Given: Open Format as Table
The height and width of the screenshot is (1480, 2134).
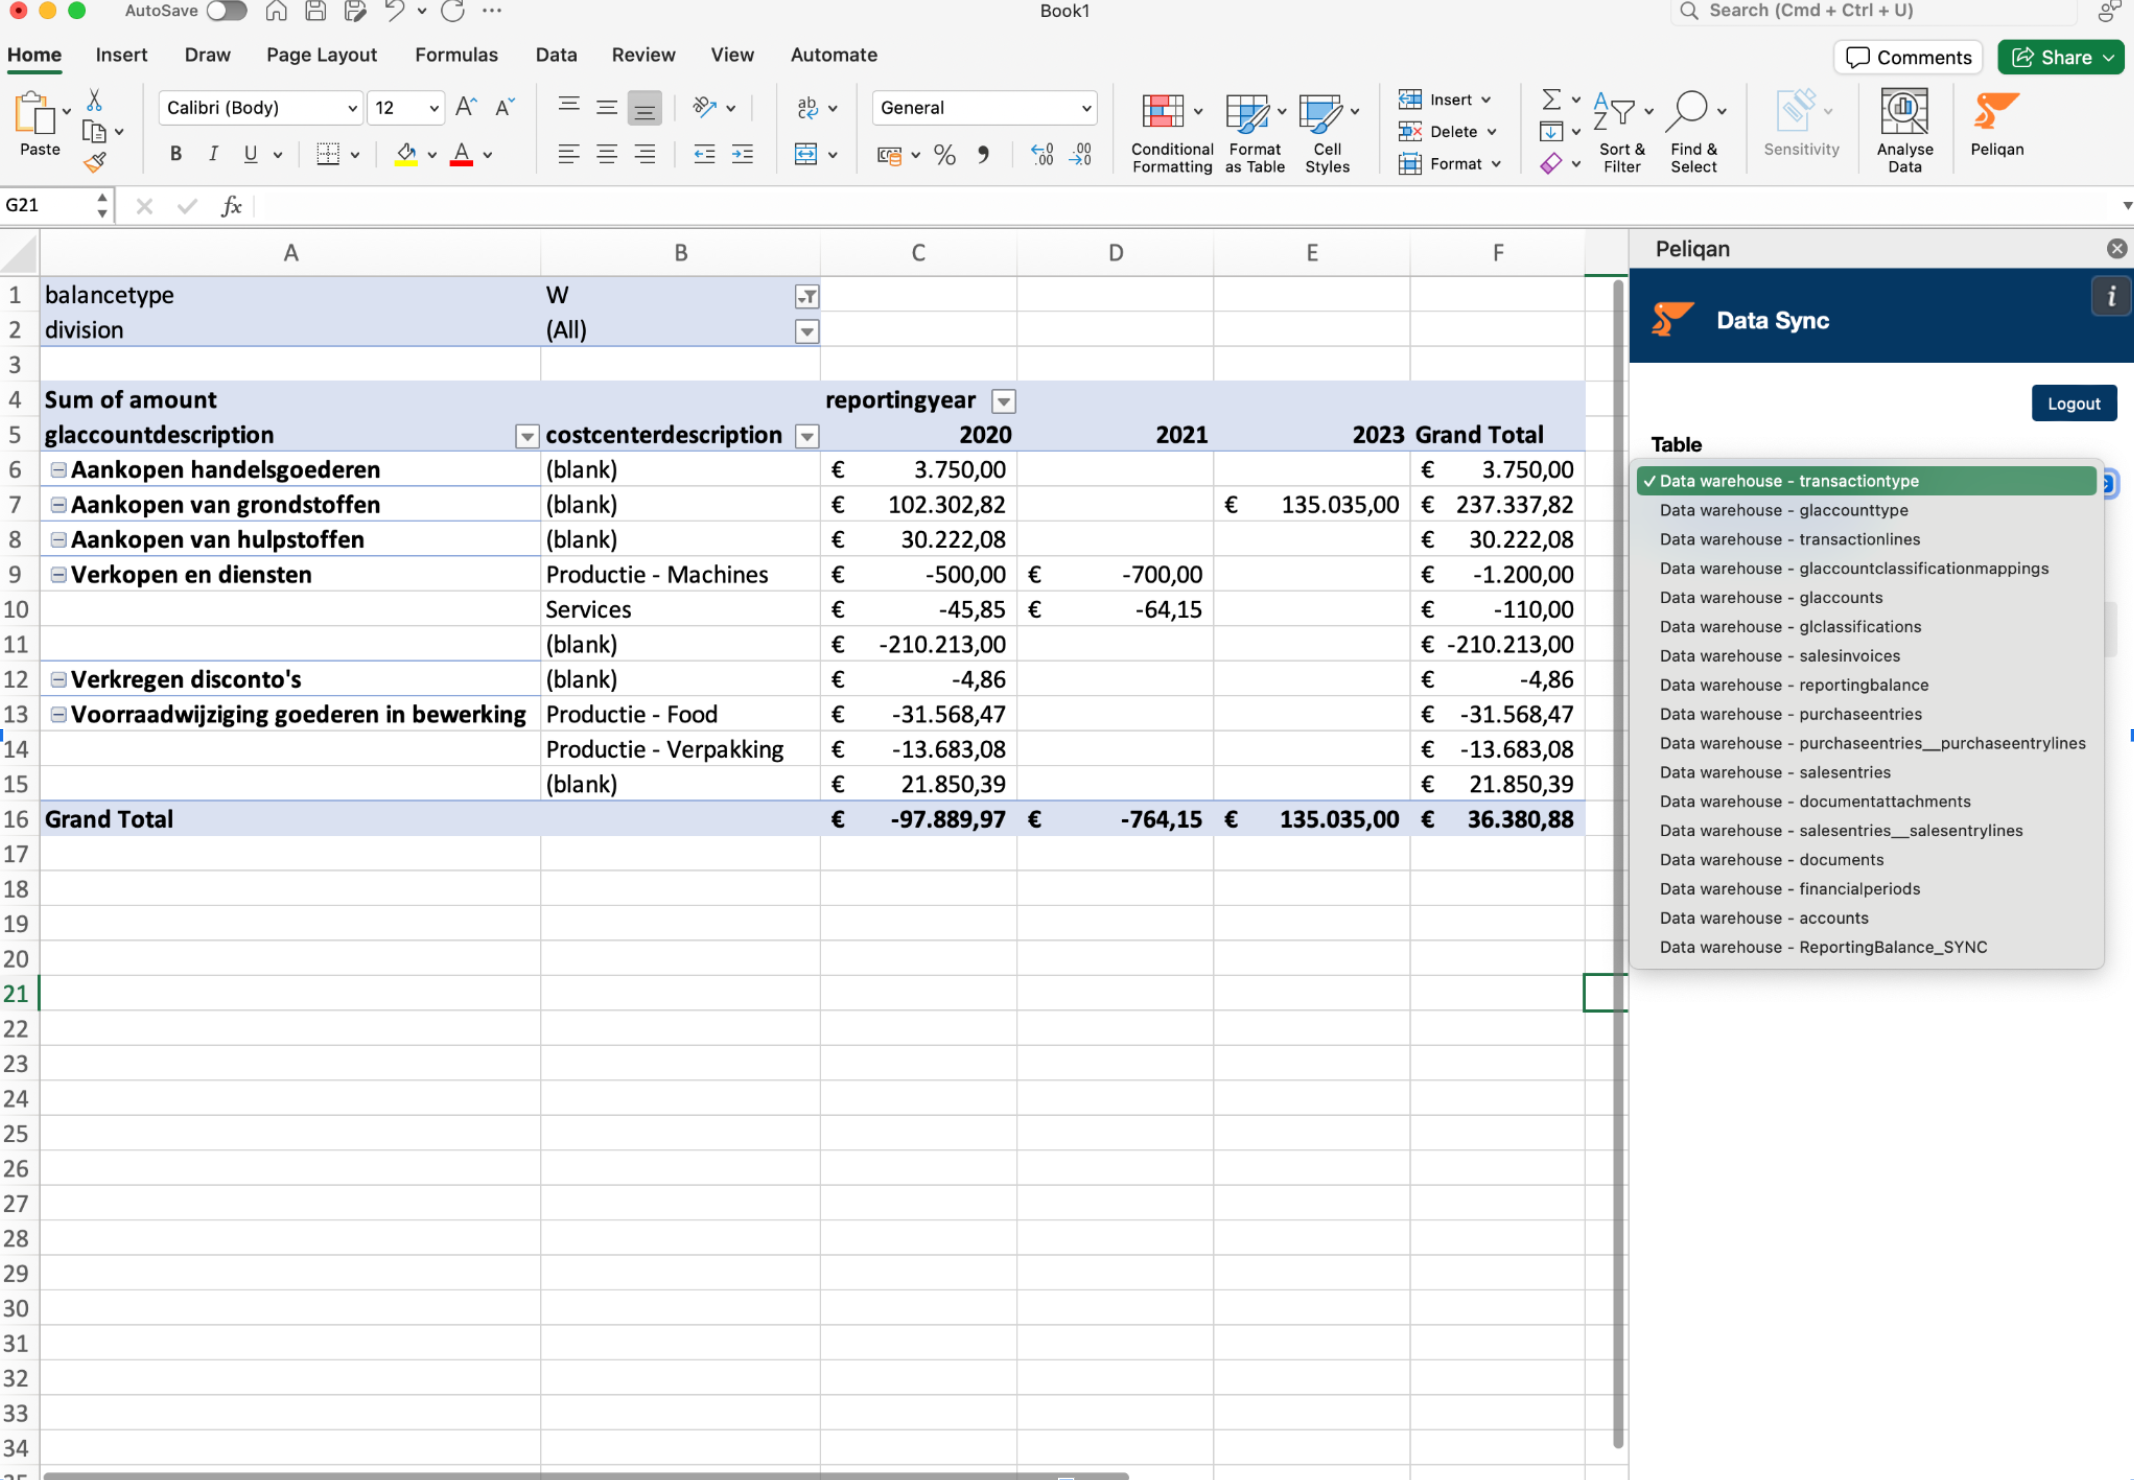Looking at the screenshot, I should (1254, 132).
